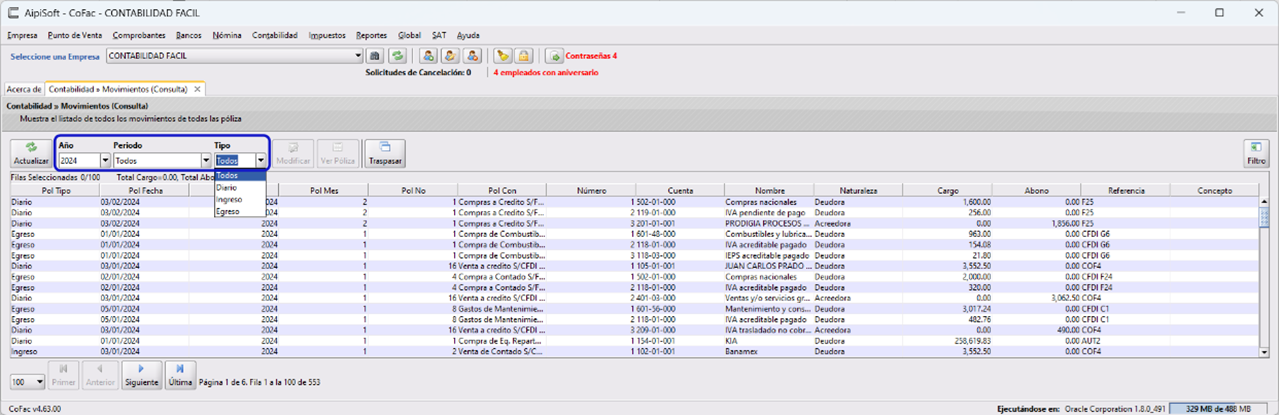Screen dimensions: 1280x415
Task: Click the Actualizar refresh button
Action: point(30,153)
